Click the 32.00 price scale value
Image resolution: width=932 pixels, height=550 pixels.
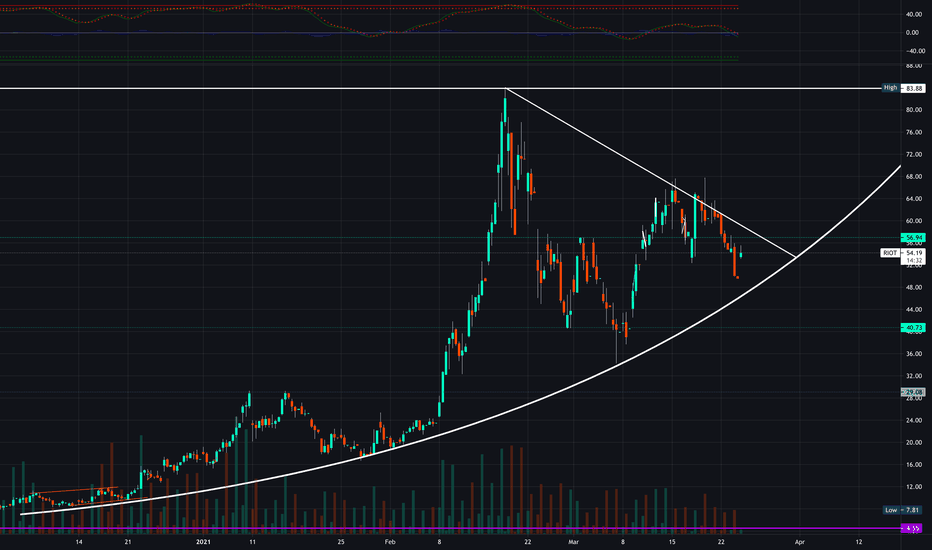(914, 376)
